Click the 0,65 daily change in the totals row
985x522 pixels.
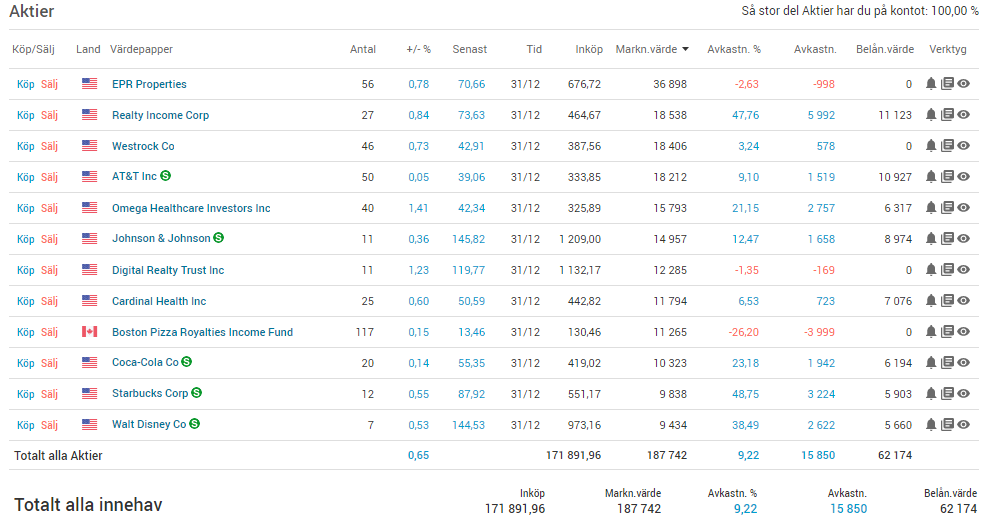point(418,455)
